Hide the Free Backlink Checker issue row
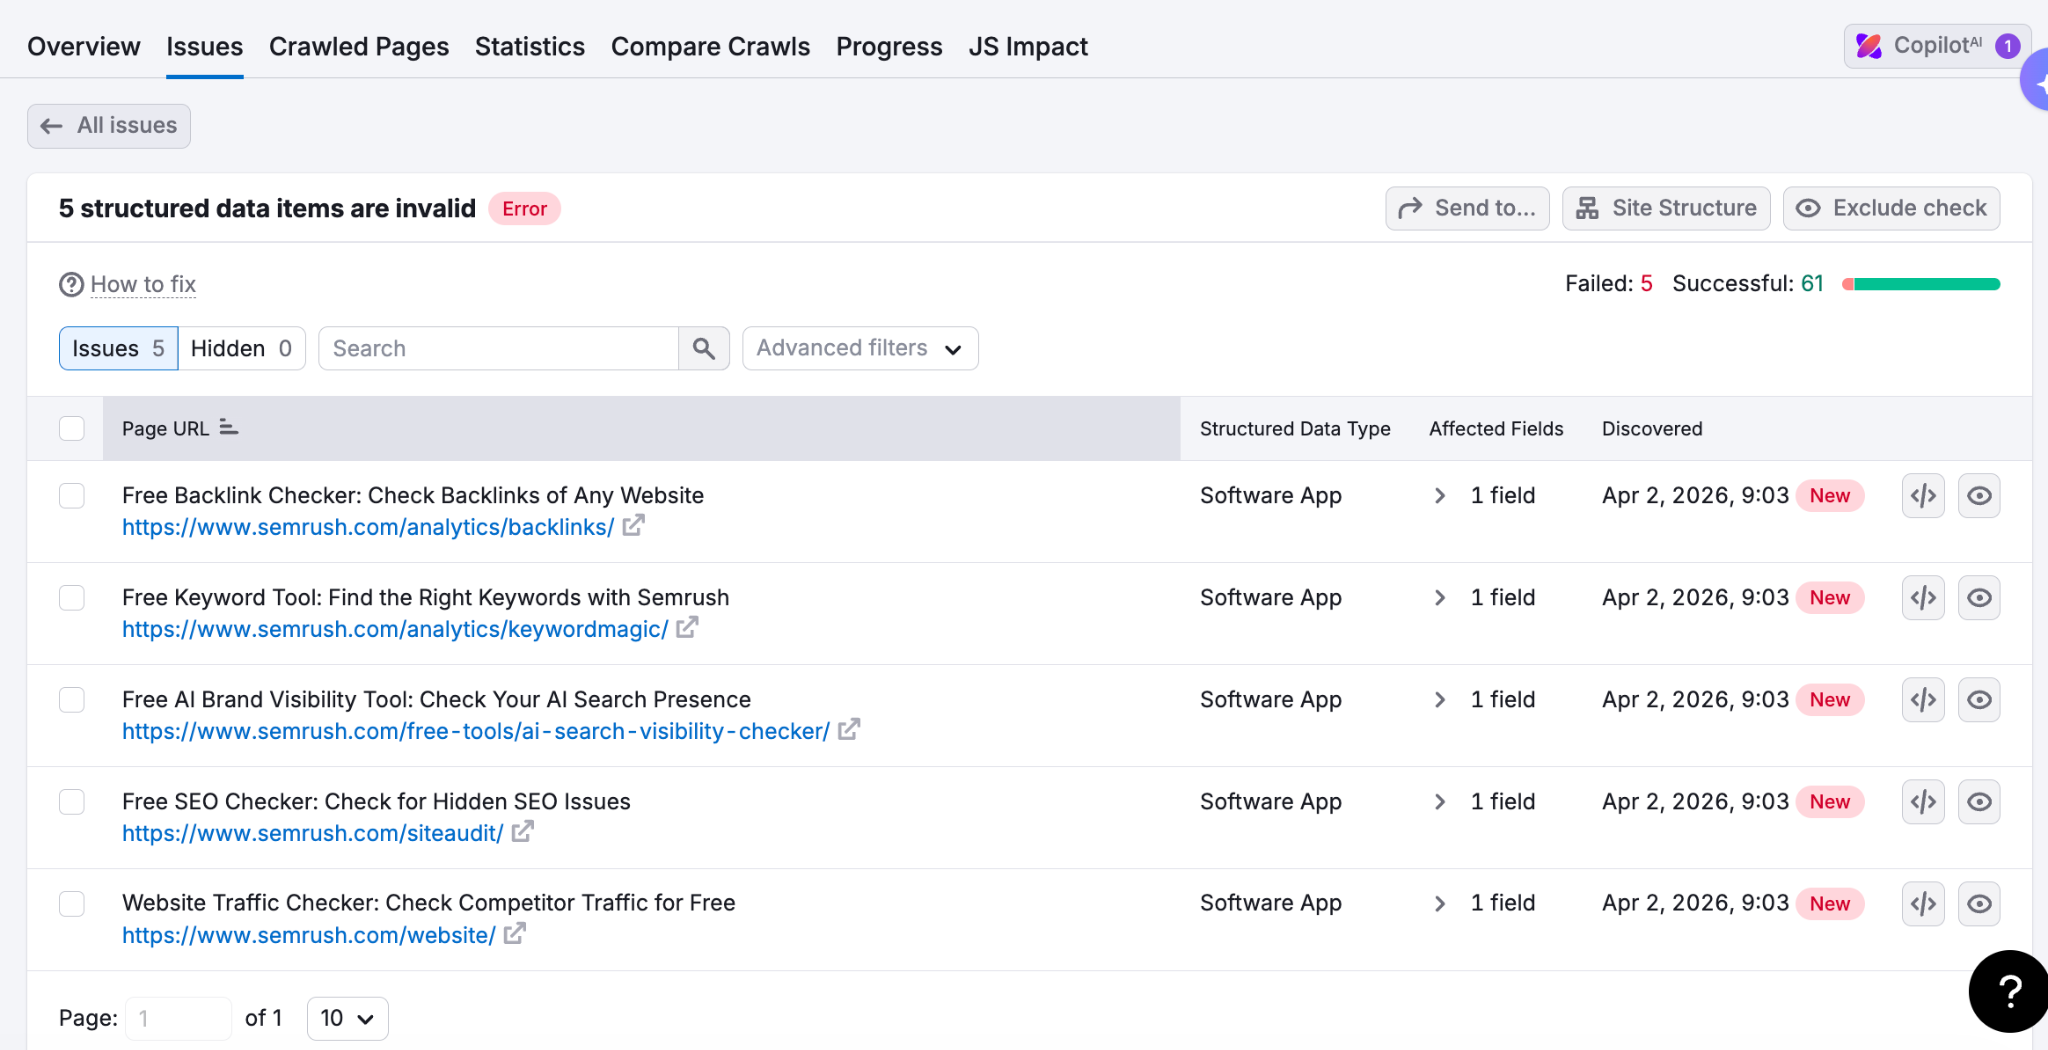Image resolution: width=2048 pixels, height=1050 pixels. tap(1979, 496)
